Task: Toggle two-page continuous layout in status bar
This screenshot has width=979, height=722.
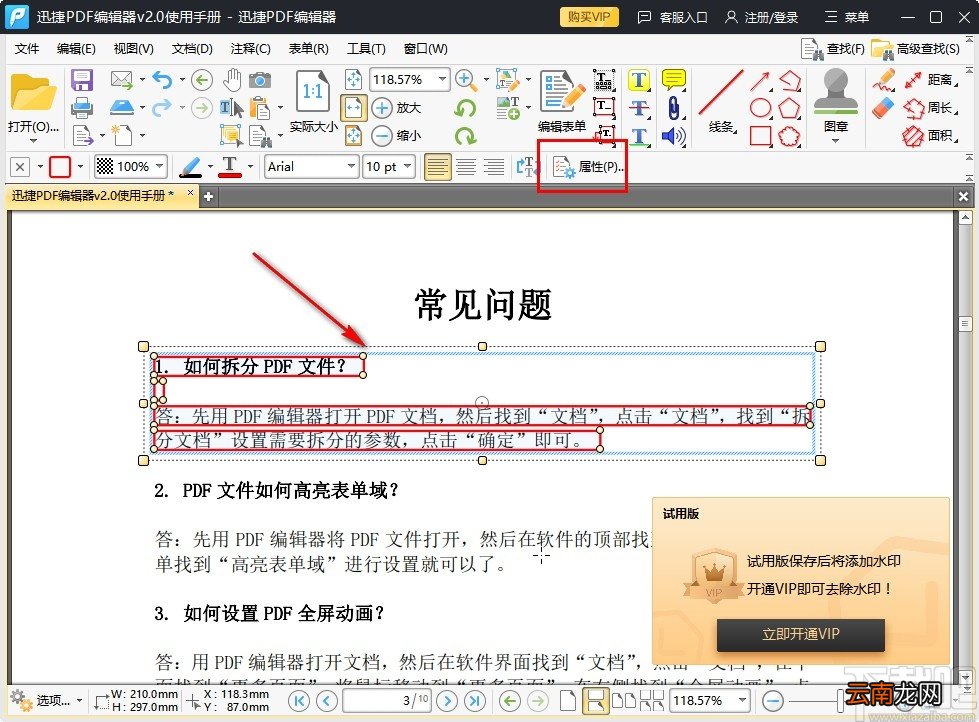Action: [x=651, y=701]
